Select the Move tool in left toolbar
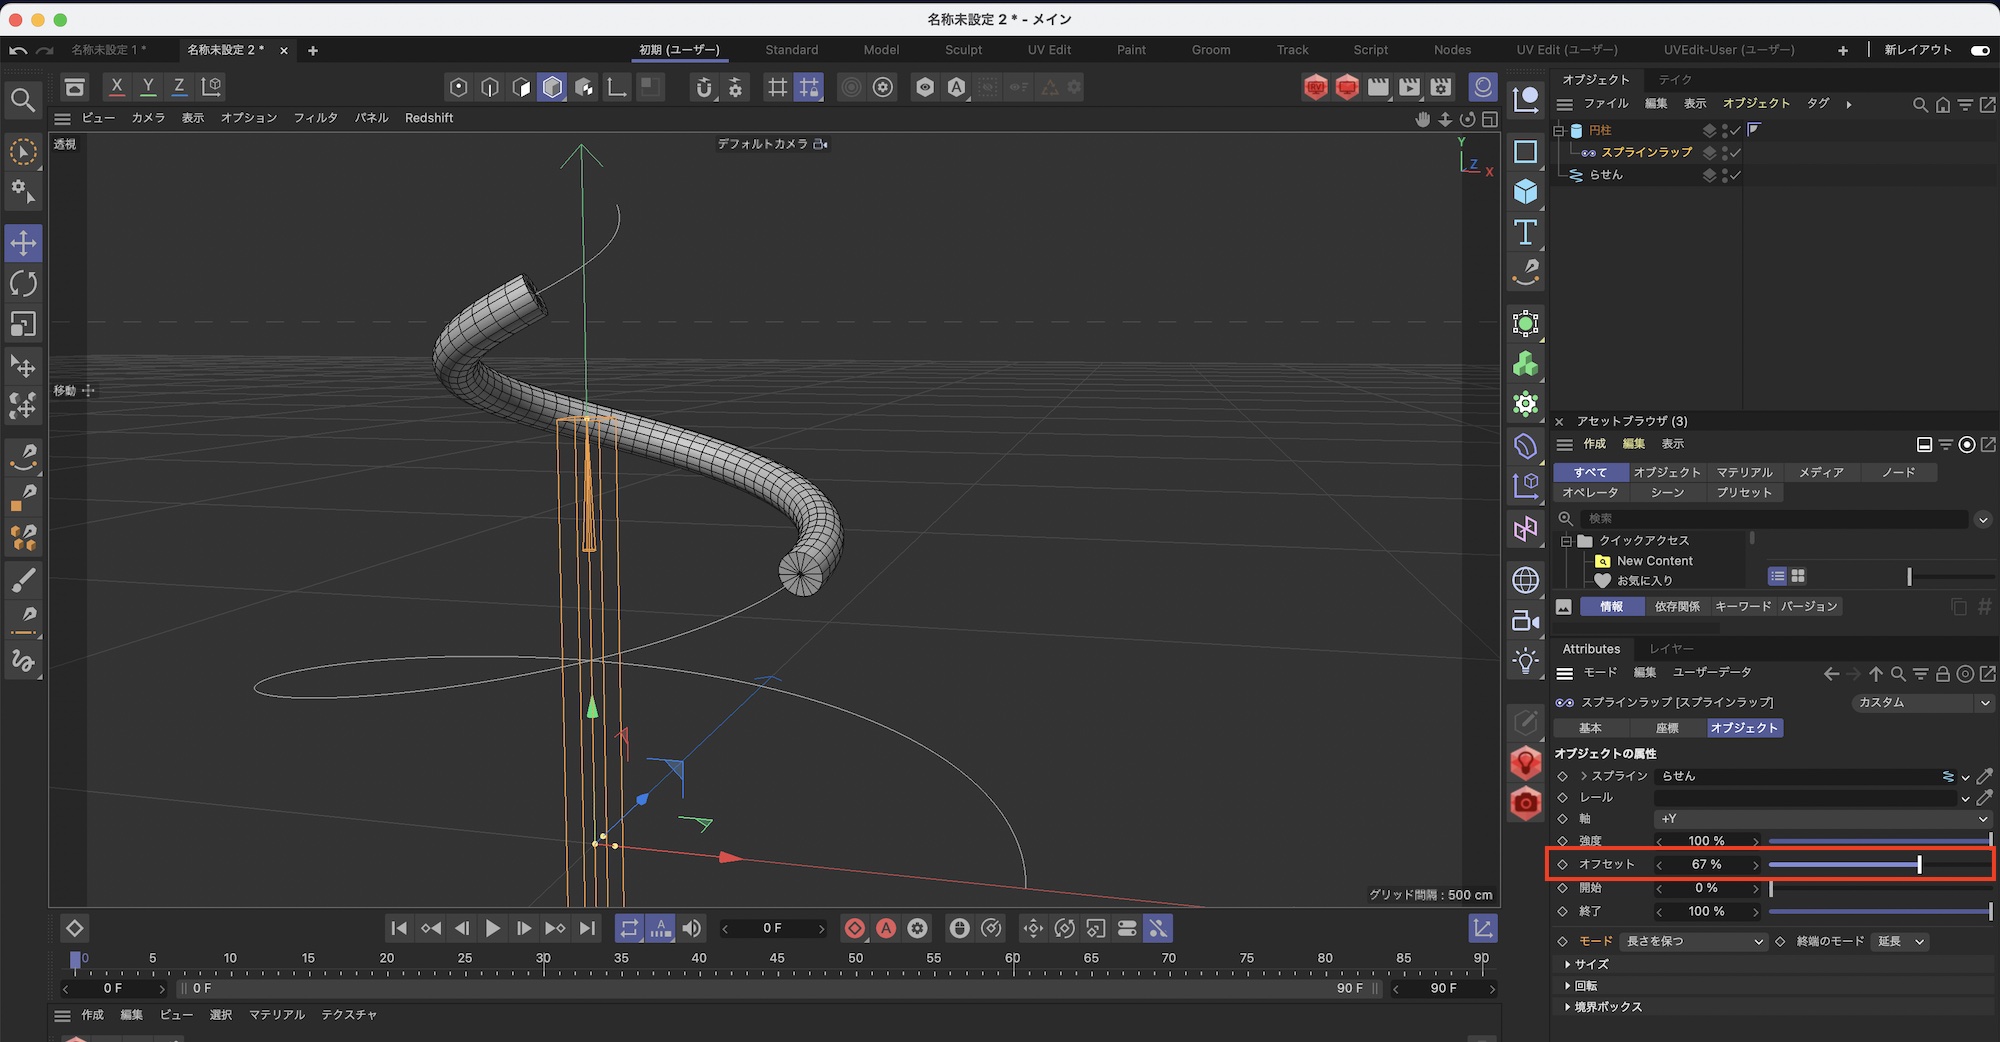Image resolution: width=2000 pixels, height=1042 pixels. pyautogui.click(x=23, y=243)
